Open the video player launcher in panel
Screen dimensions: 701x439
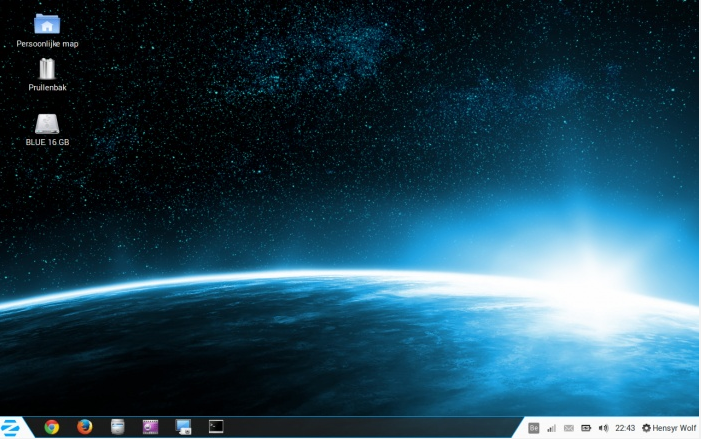coord(150,427)
